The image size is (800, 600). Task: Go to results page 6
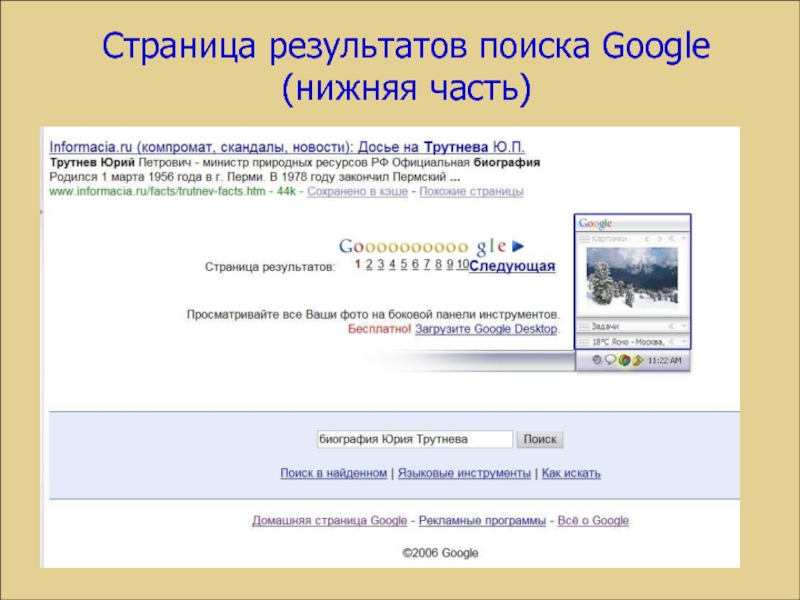(x=415, y=264)
